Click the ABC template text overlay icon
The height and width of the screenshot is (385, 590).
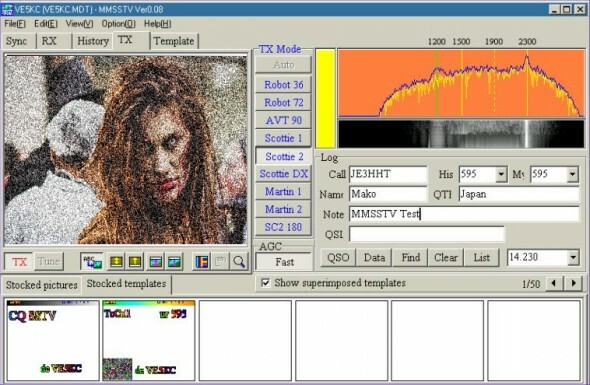(x=92, y=261)
